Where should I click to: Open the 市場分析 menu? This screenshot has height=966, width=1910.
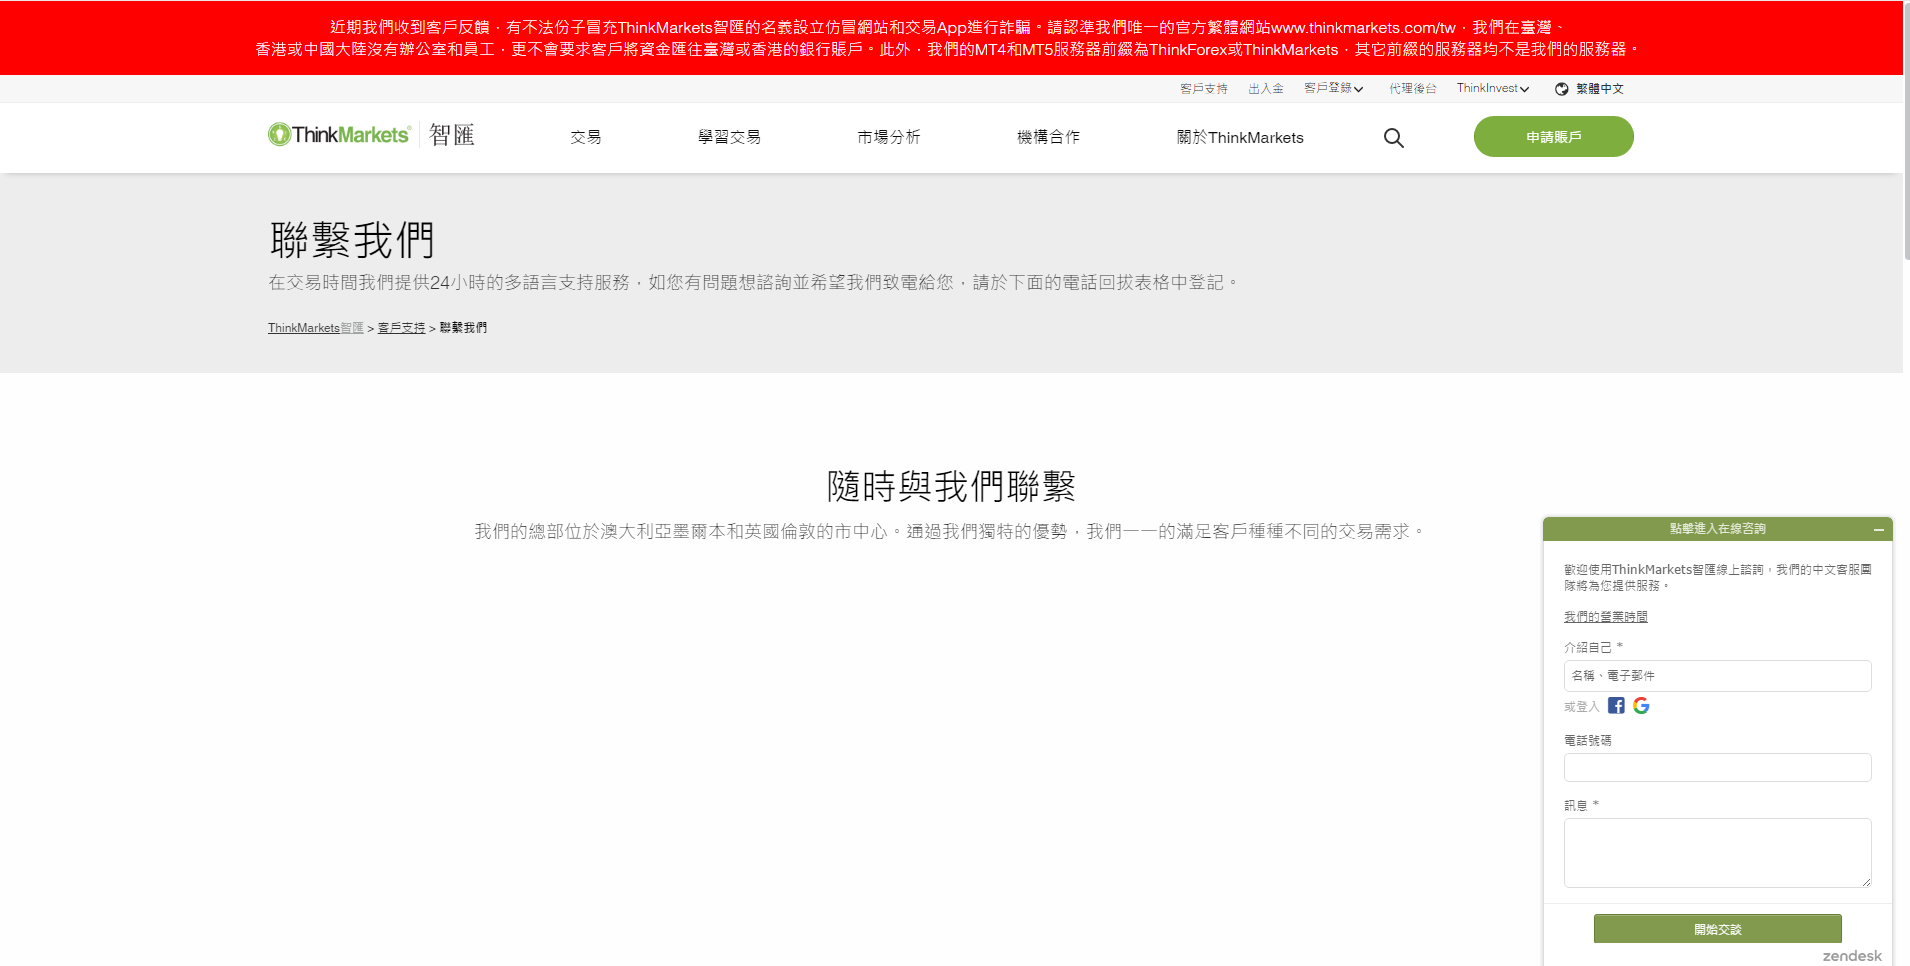pyautogui.click(x=888, y=137)
